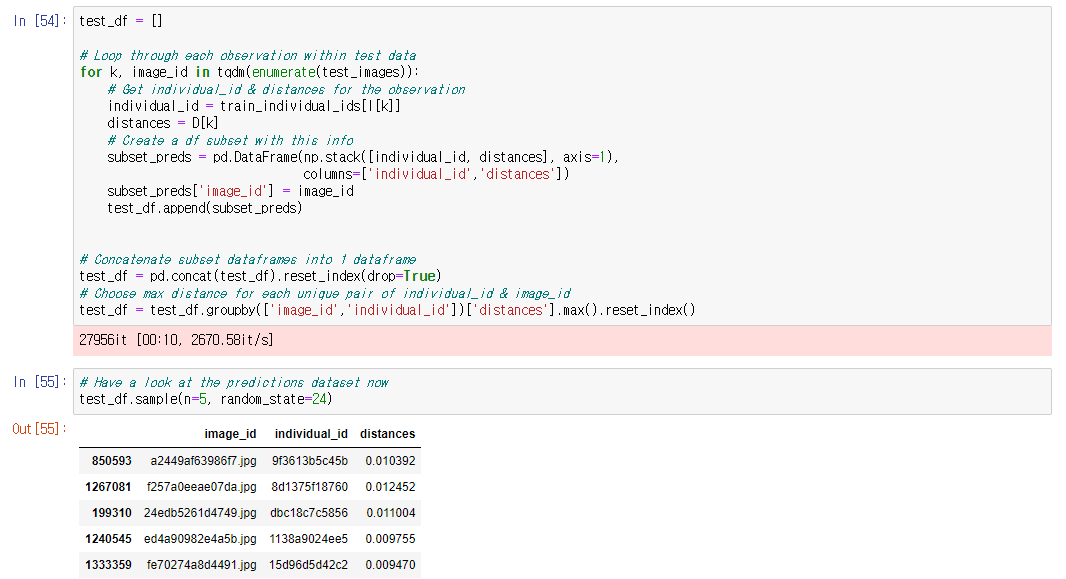Click the pd.concat(test_df) line
The width and height of the screenshot is (1066, 579).
pos(260,276)
